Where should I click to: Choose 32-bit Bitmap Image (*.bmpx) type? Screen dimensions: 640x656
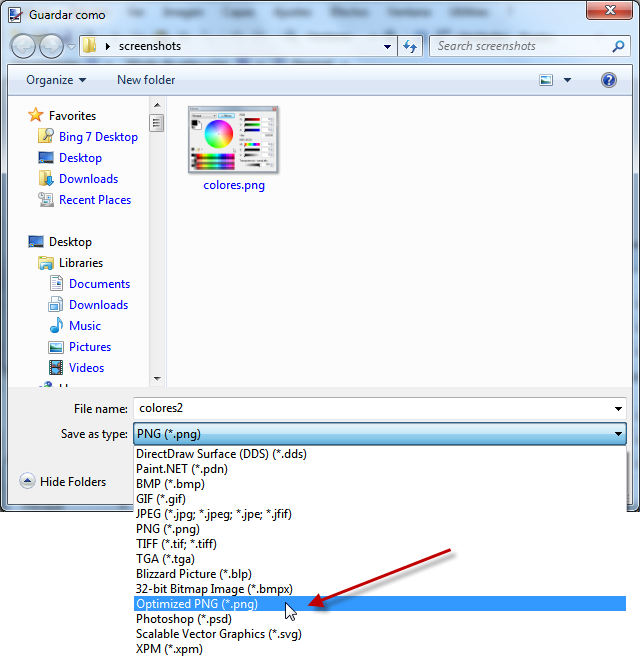pyautogui.click(x=380, y=589)
